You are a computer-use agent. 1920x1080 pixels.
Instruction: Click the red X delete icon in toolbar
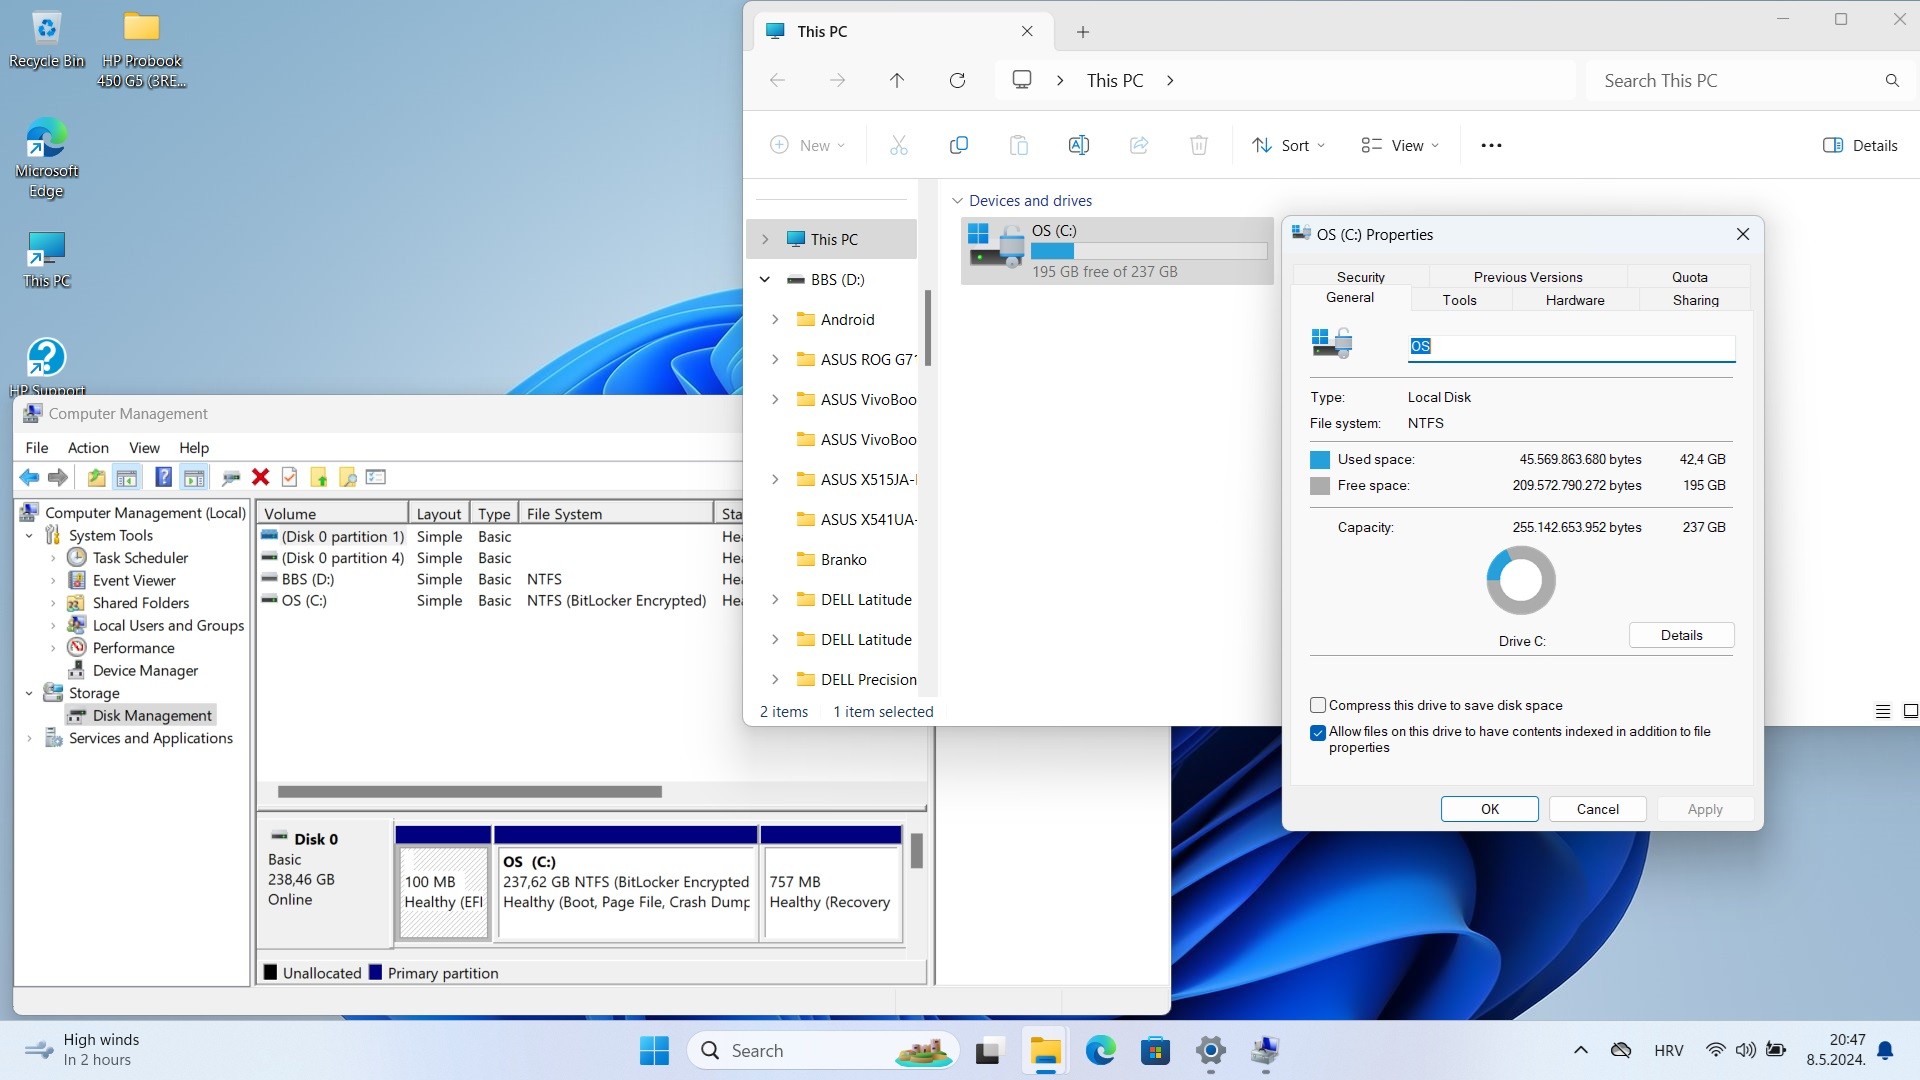261,477
